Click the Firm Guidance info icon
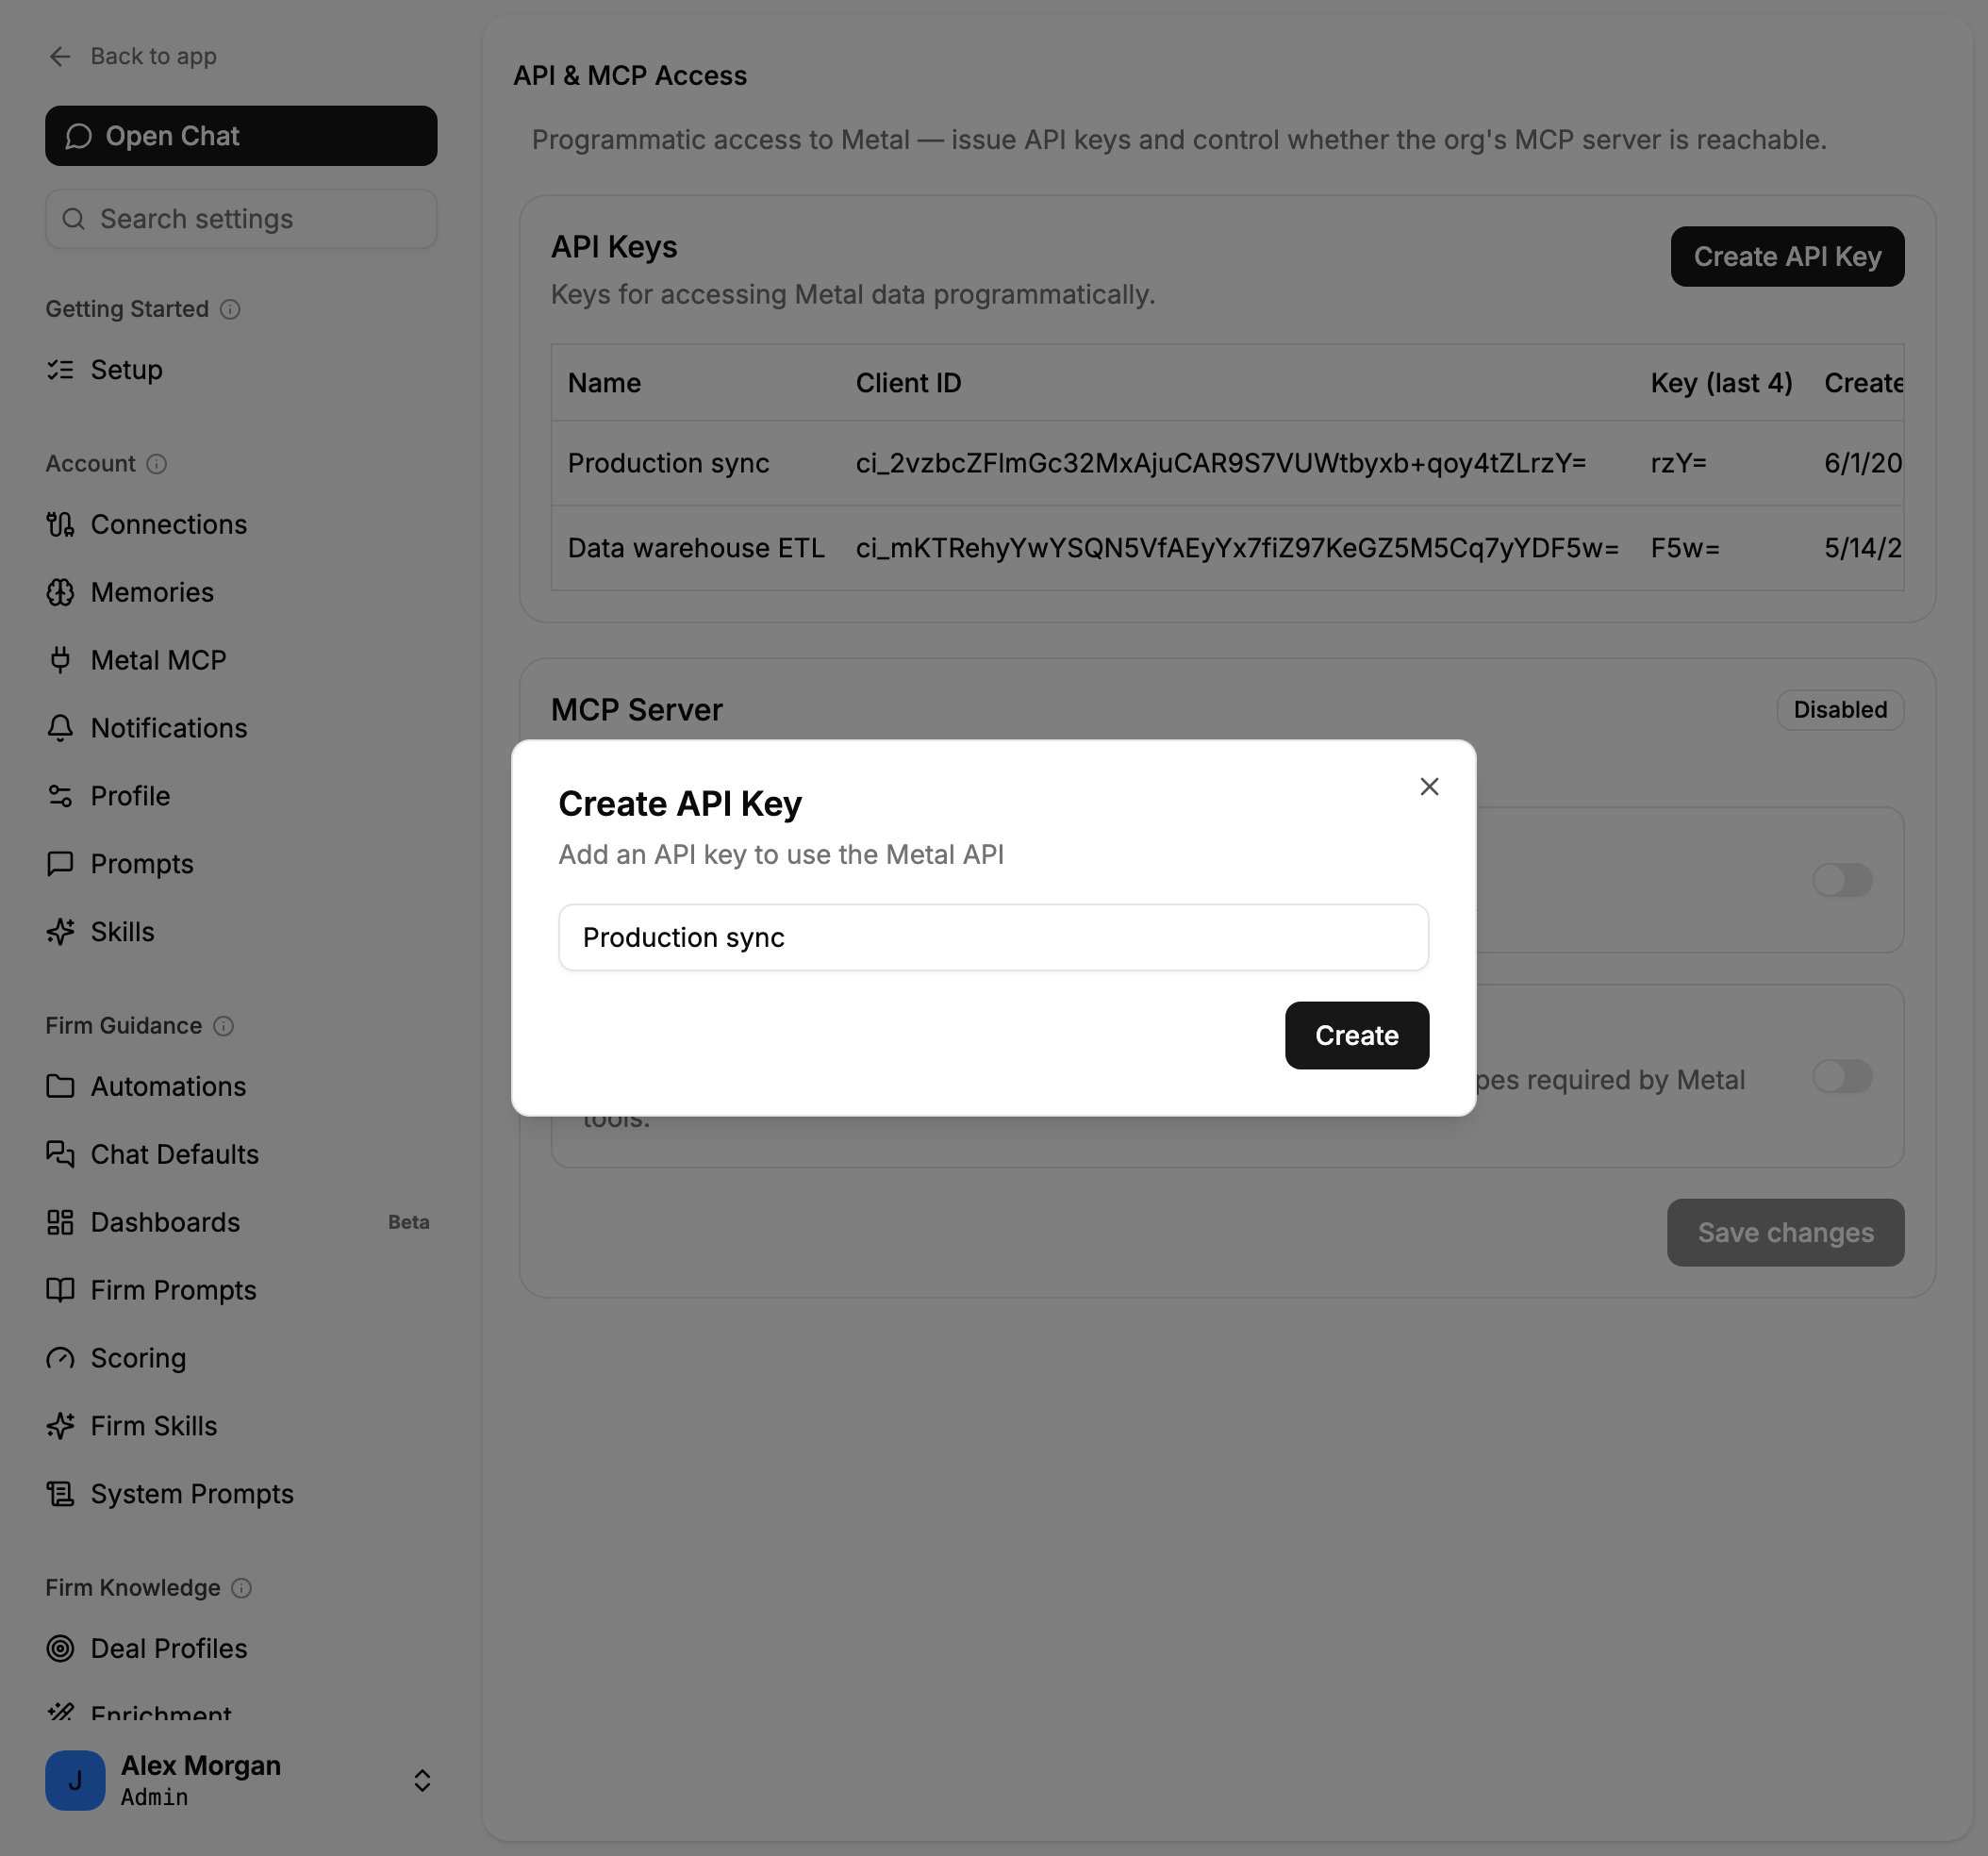1988x1856 pixels. [224, 1026]
